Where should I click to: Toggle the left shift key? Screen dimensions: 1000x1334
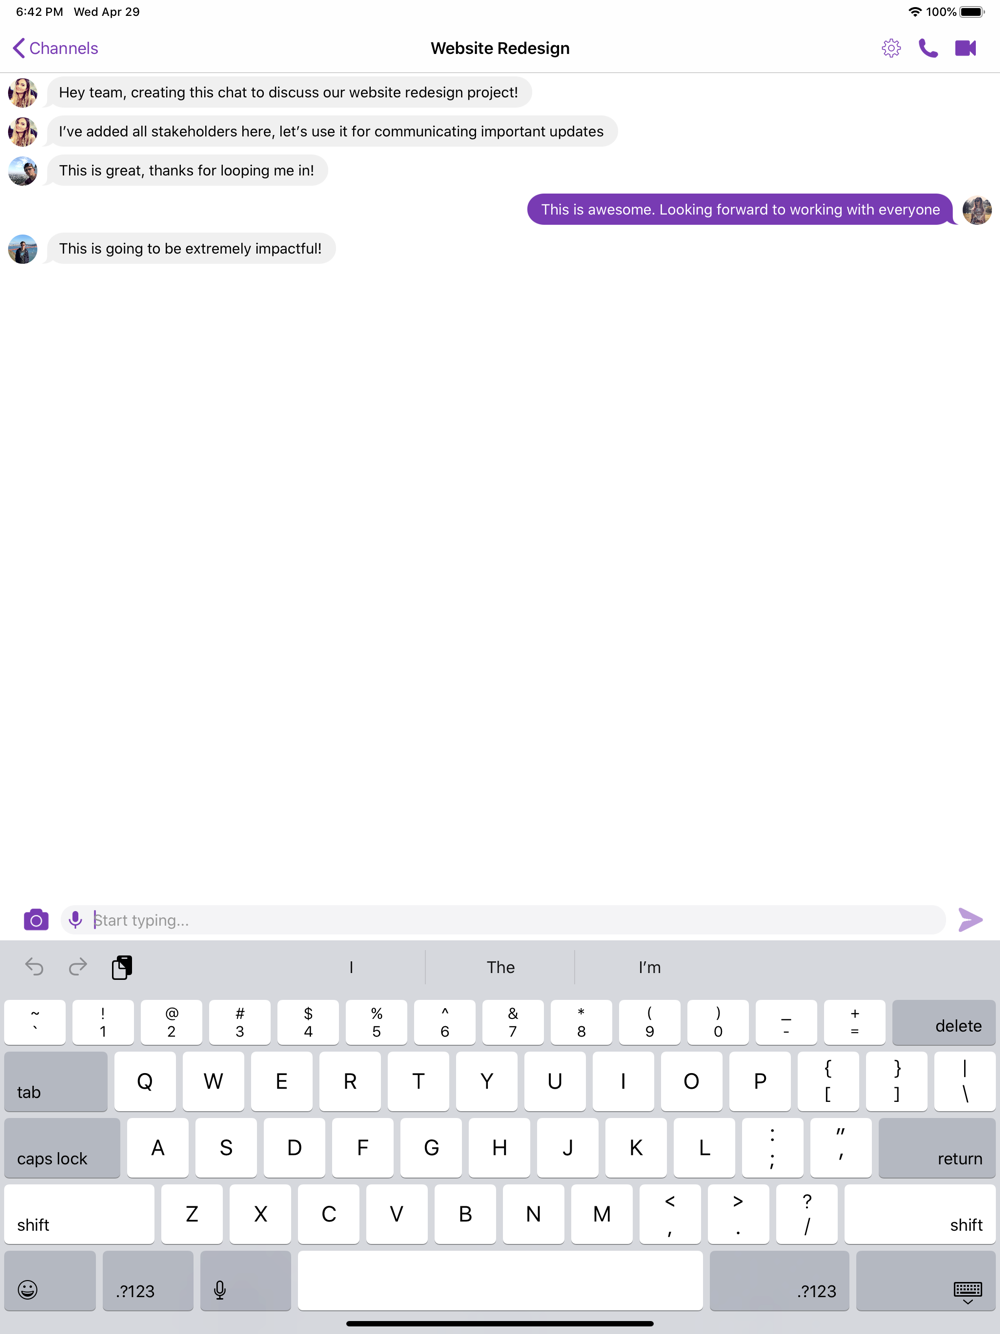point(80,1214)
